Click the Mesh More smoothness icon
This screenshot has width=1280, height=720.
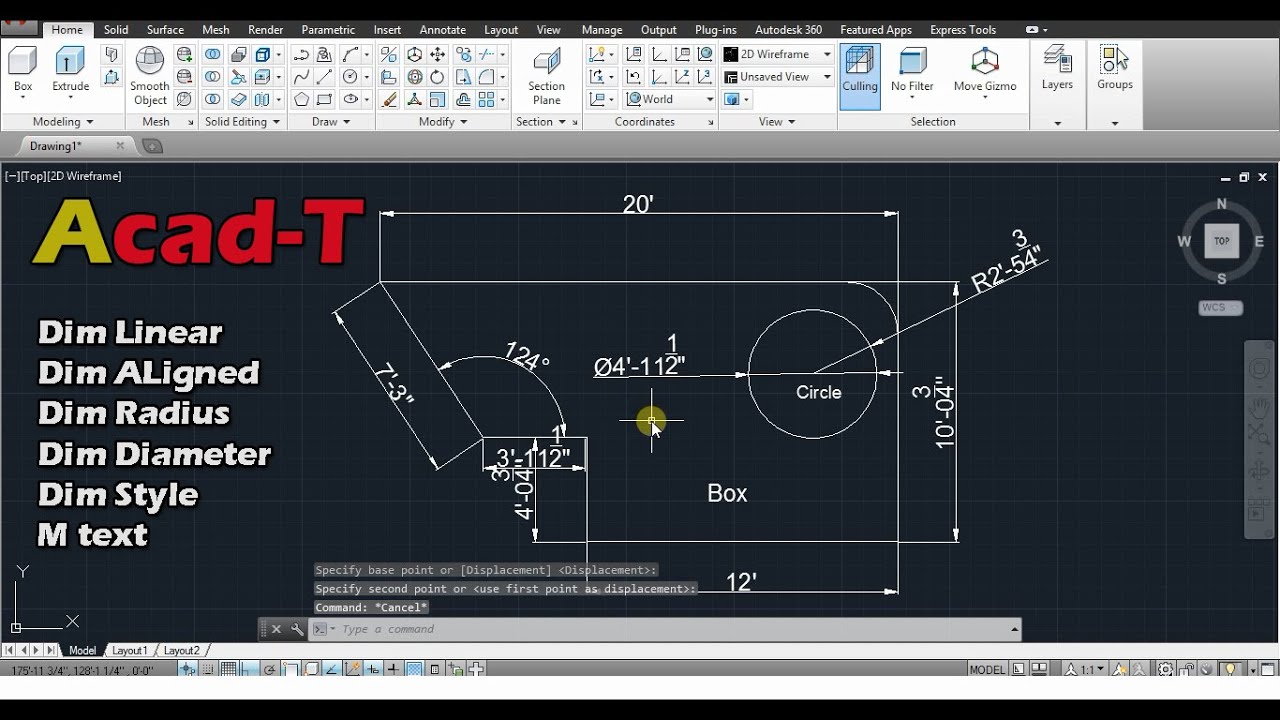184,54
